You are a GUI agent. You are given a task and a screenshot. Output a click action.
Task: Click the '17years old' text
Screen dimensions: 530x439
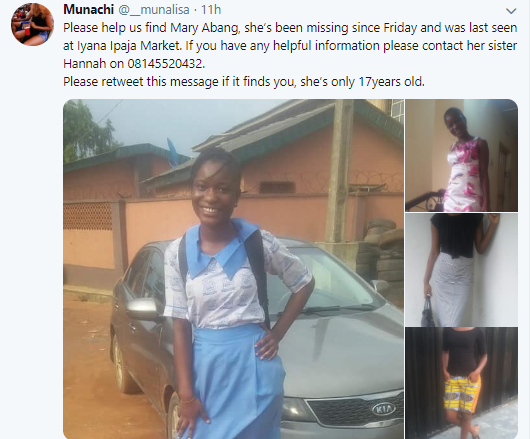point(391,82)
